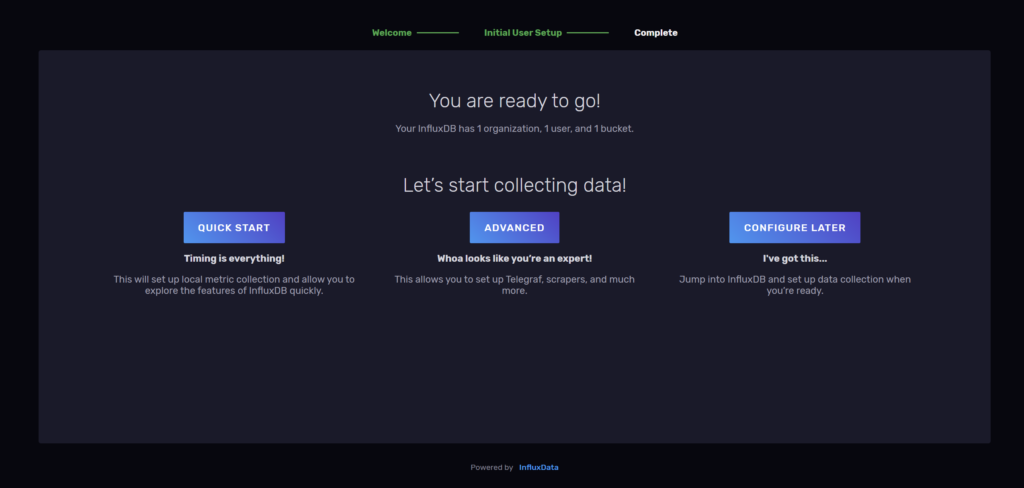Image resolution: width=1024 pixels, height=488 pixels.
Task: Return to Initial User Setup step
Action: coord(522,33)
